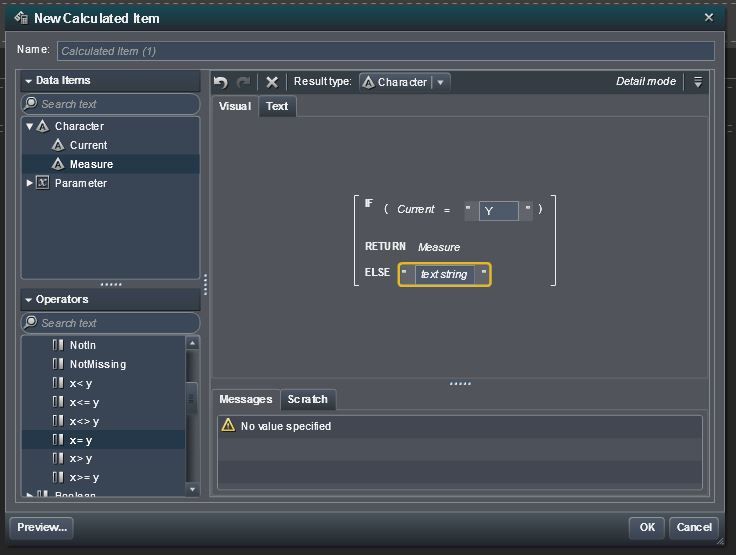
Task: Collapse the Operators panel
Action: pyautogui.click(x=29, y=300)
